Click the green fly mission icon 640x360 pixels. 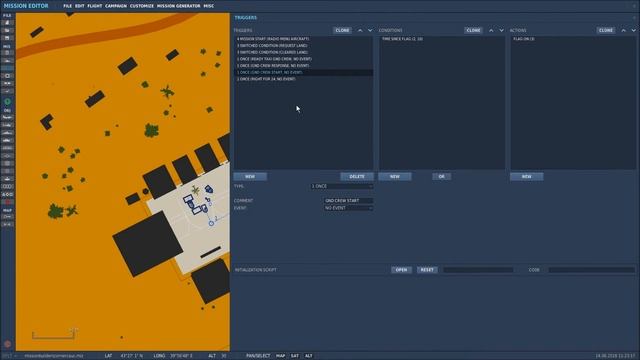coord(7,102)
